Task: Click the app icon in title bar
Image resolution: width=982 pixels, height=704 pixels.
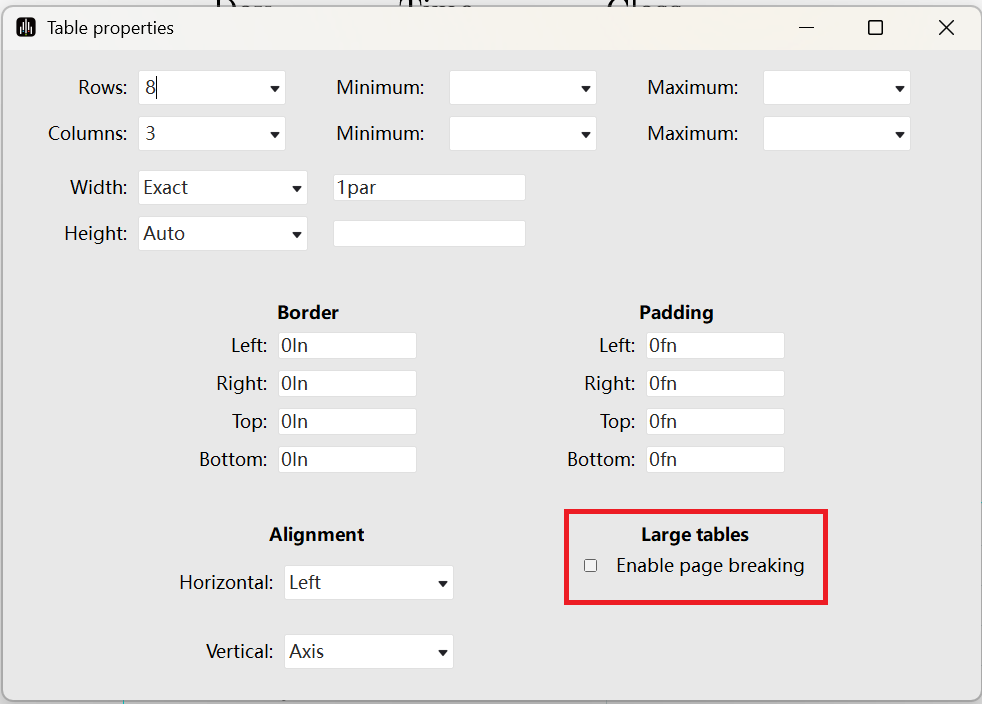Action: (26, 28)
